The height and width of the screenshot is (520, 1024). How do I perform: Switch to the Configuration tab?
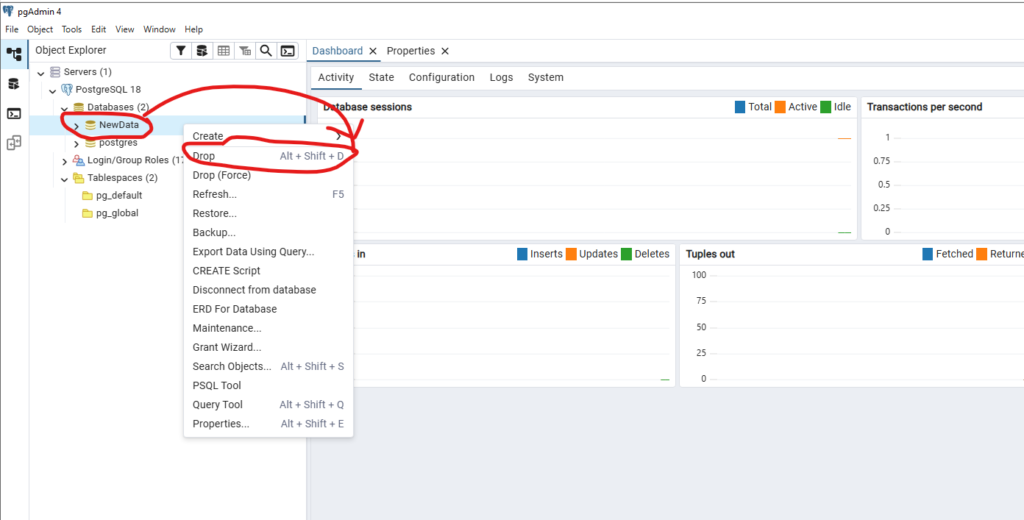pyautogui.click(x=441, y=78)
